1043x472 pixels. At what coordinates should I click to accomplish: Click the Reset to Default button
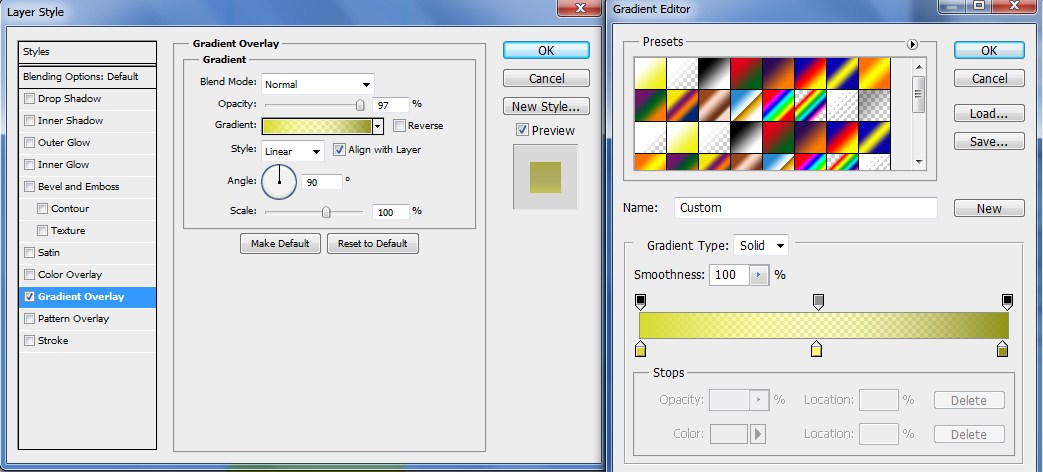(372, 243)
